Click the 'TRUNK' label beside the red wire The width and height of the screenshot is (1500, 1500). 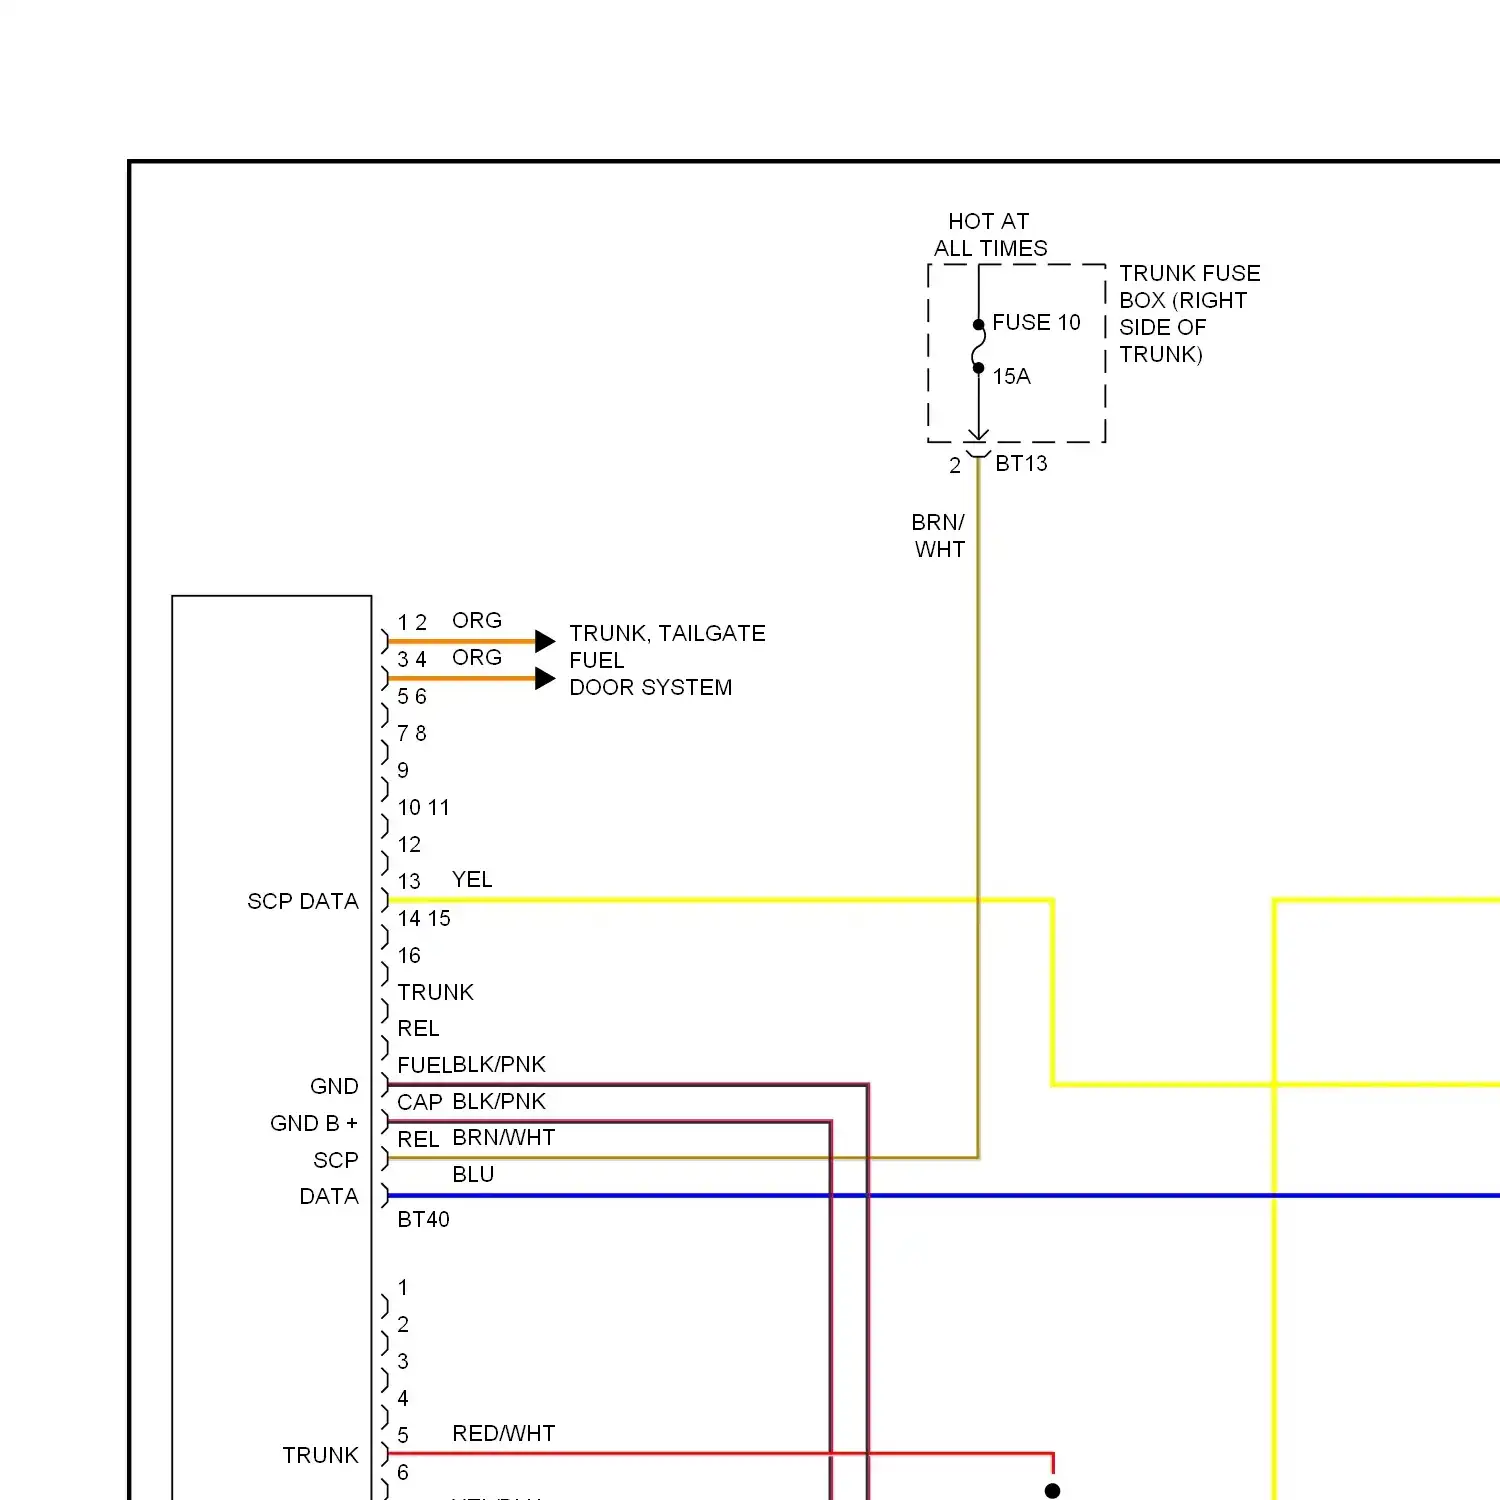tap(320, 1455)
